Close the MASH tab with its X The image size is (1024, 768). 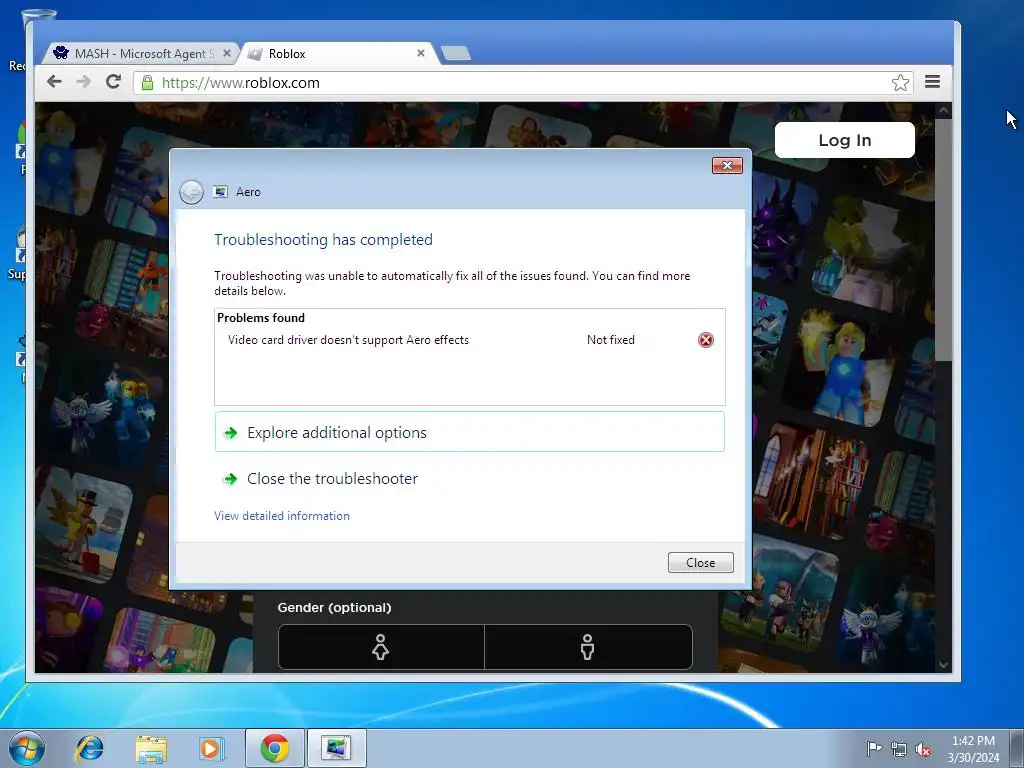coord(227,54)
